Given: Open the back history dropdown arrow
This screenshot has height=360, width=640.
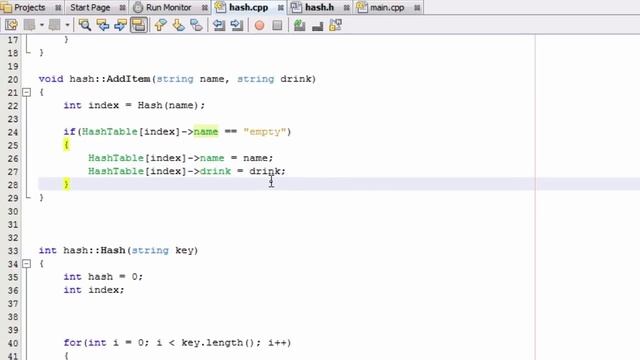Looking at the screenshot, I should 42,25.
